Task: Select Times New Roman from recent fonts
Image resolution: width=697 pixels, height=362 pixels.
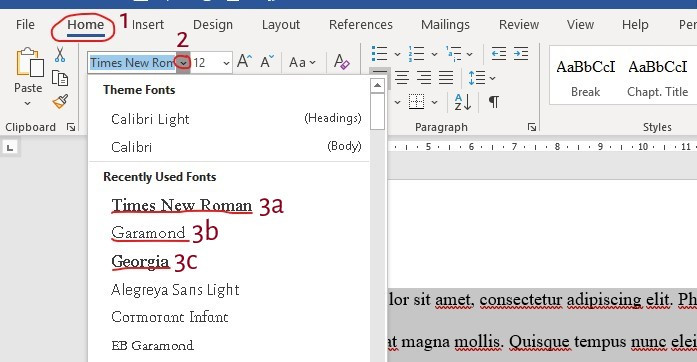Action: 229,205
